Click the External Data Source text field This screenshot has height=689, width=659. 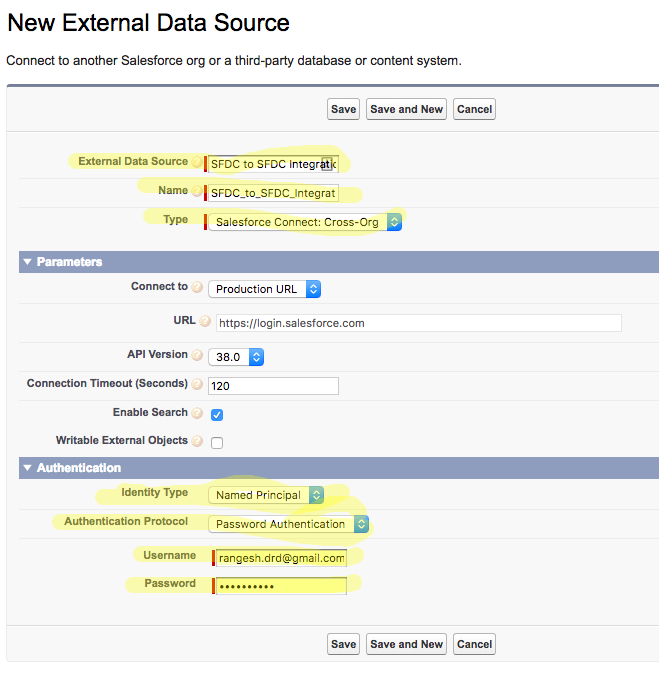pyautogui.click(x=273, y=164)
